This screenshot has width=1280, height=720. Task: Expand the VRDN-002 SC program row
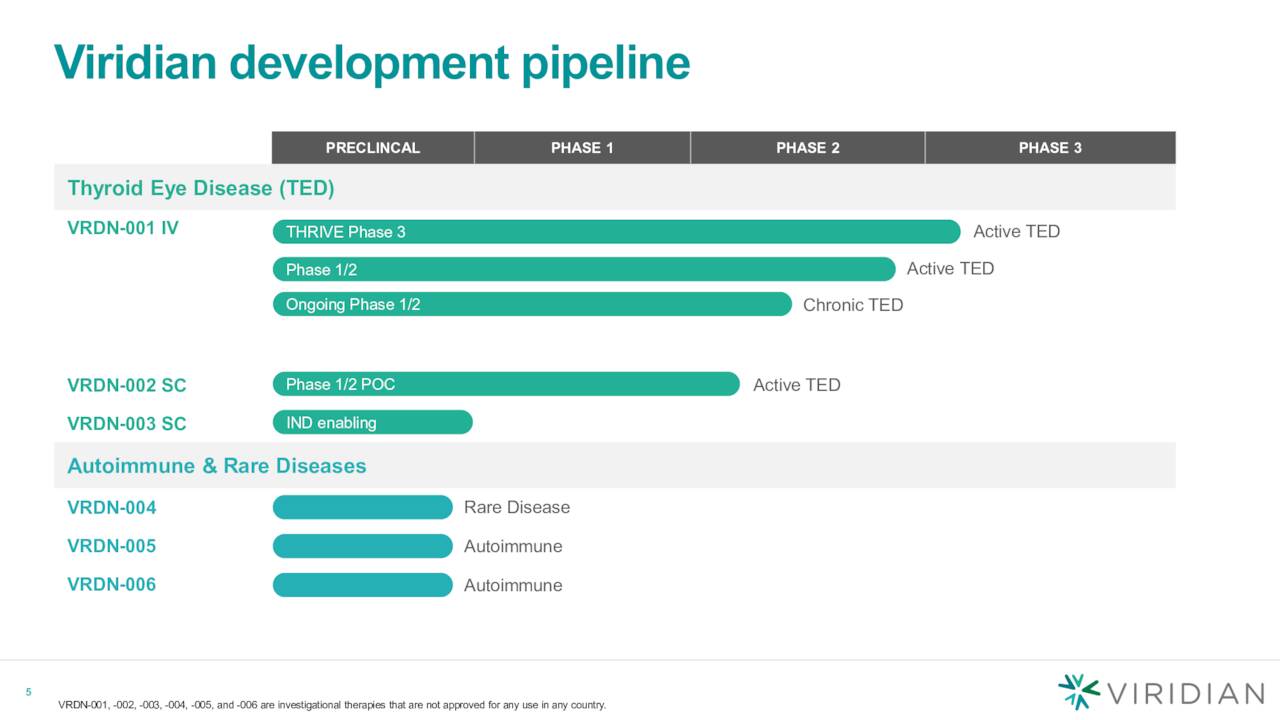(x=126, y=385)
